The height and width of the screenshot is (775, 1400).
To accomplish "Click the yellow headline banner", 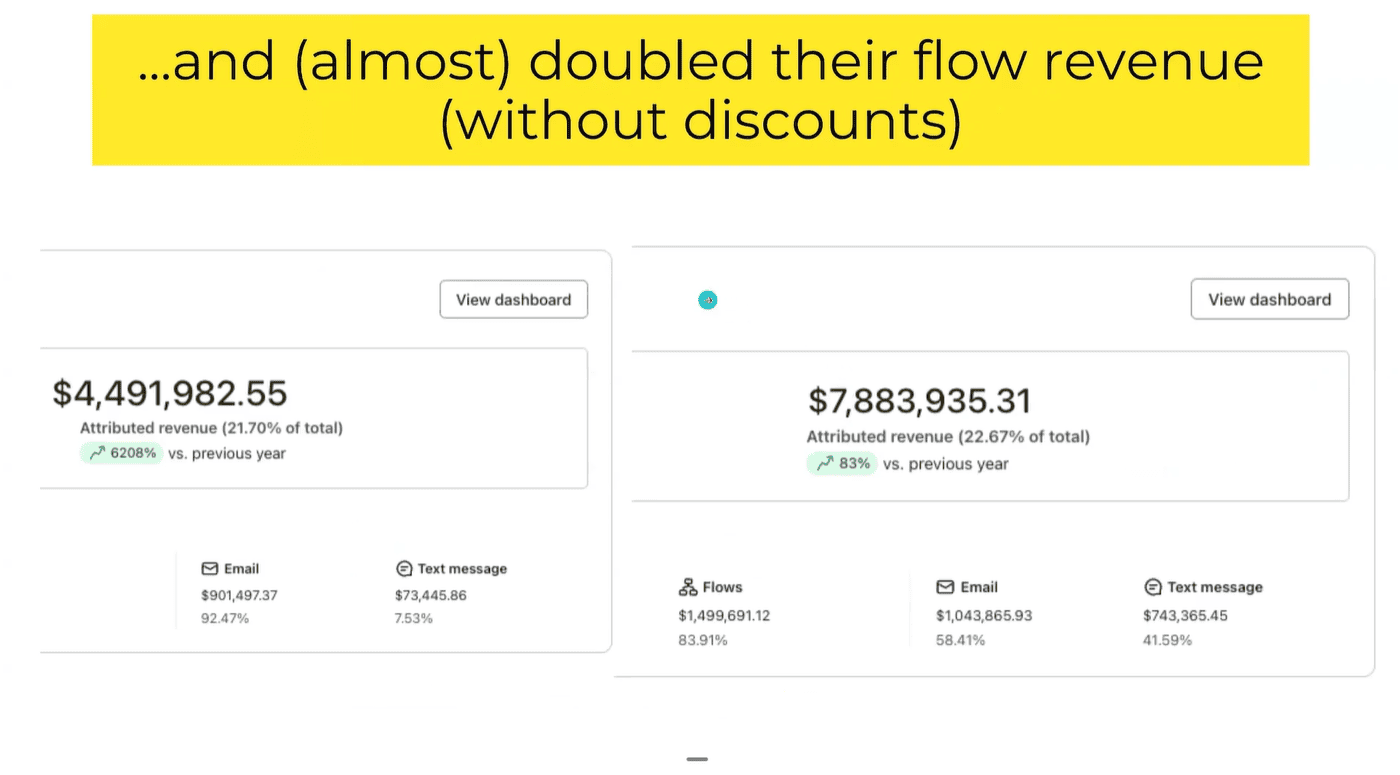I will click(x=700, y=89).
